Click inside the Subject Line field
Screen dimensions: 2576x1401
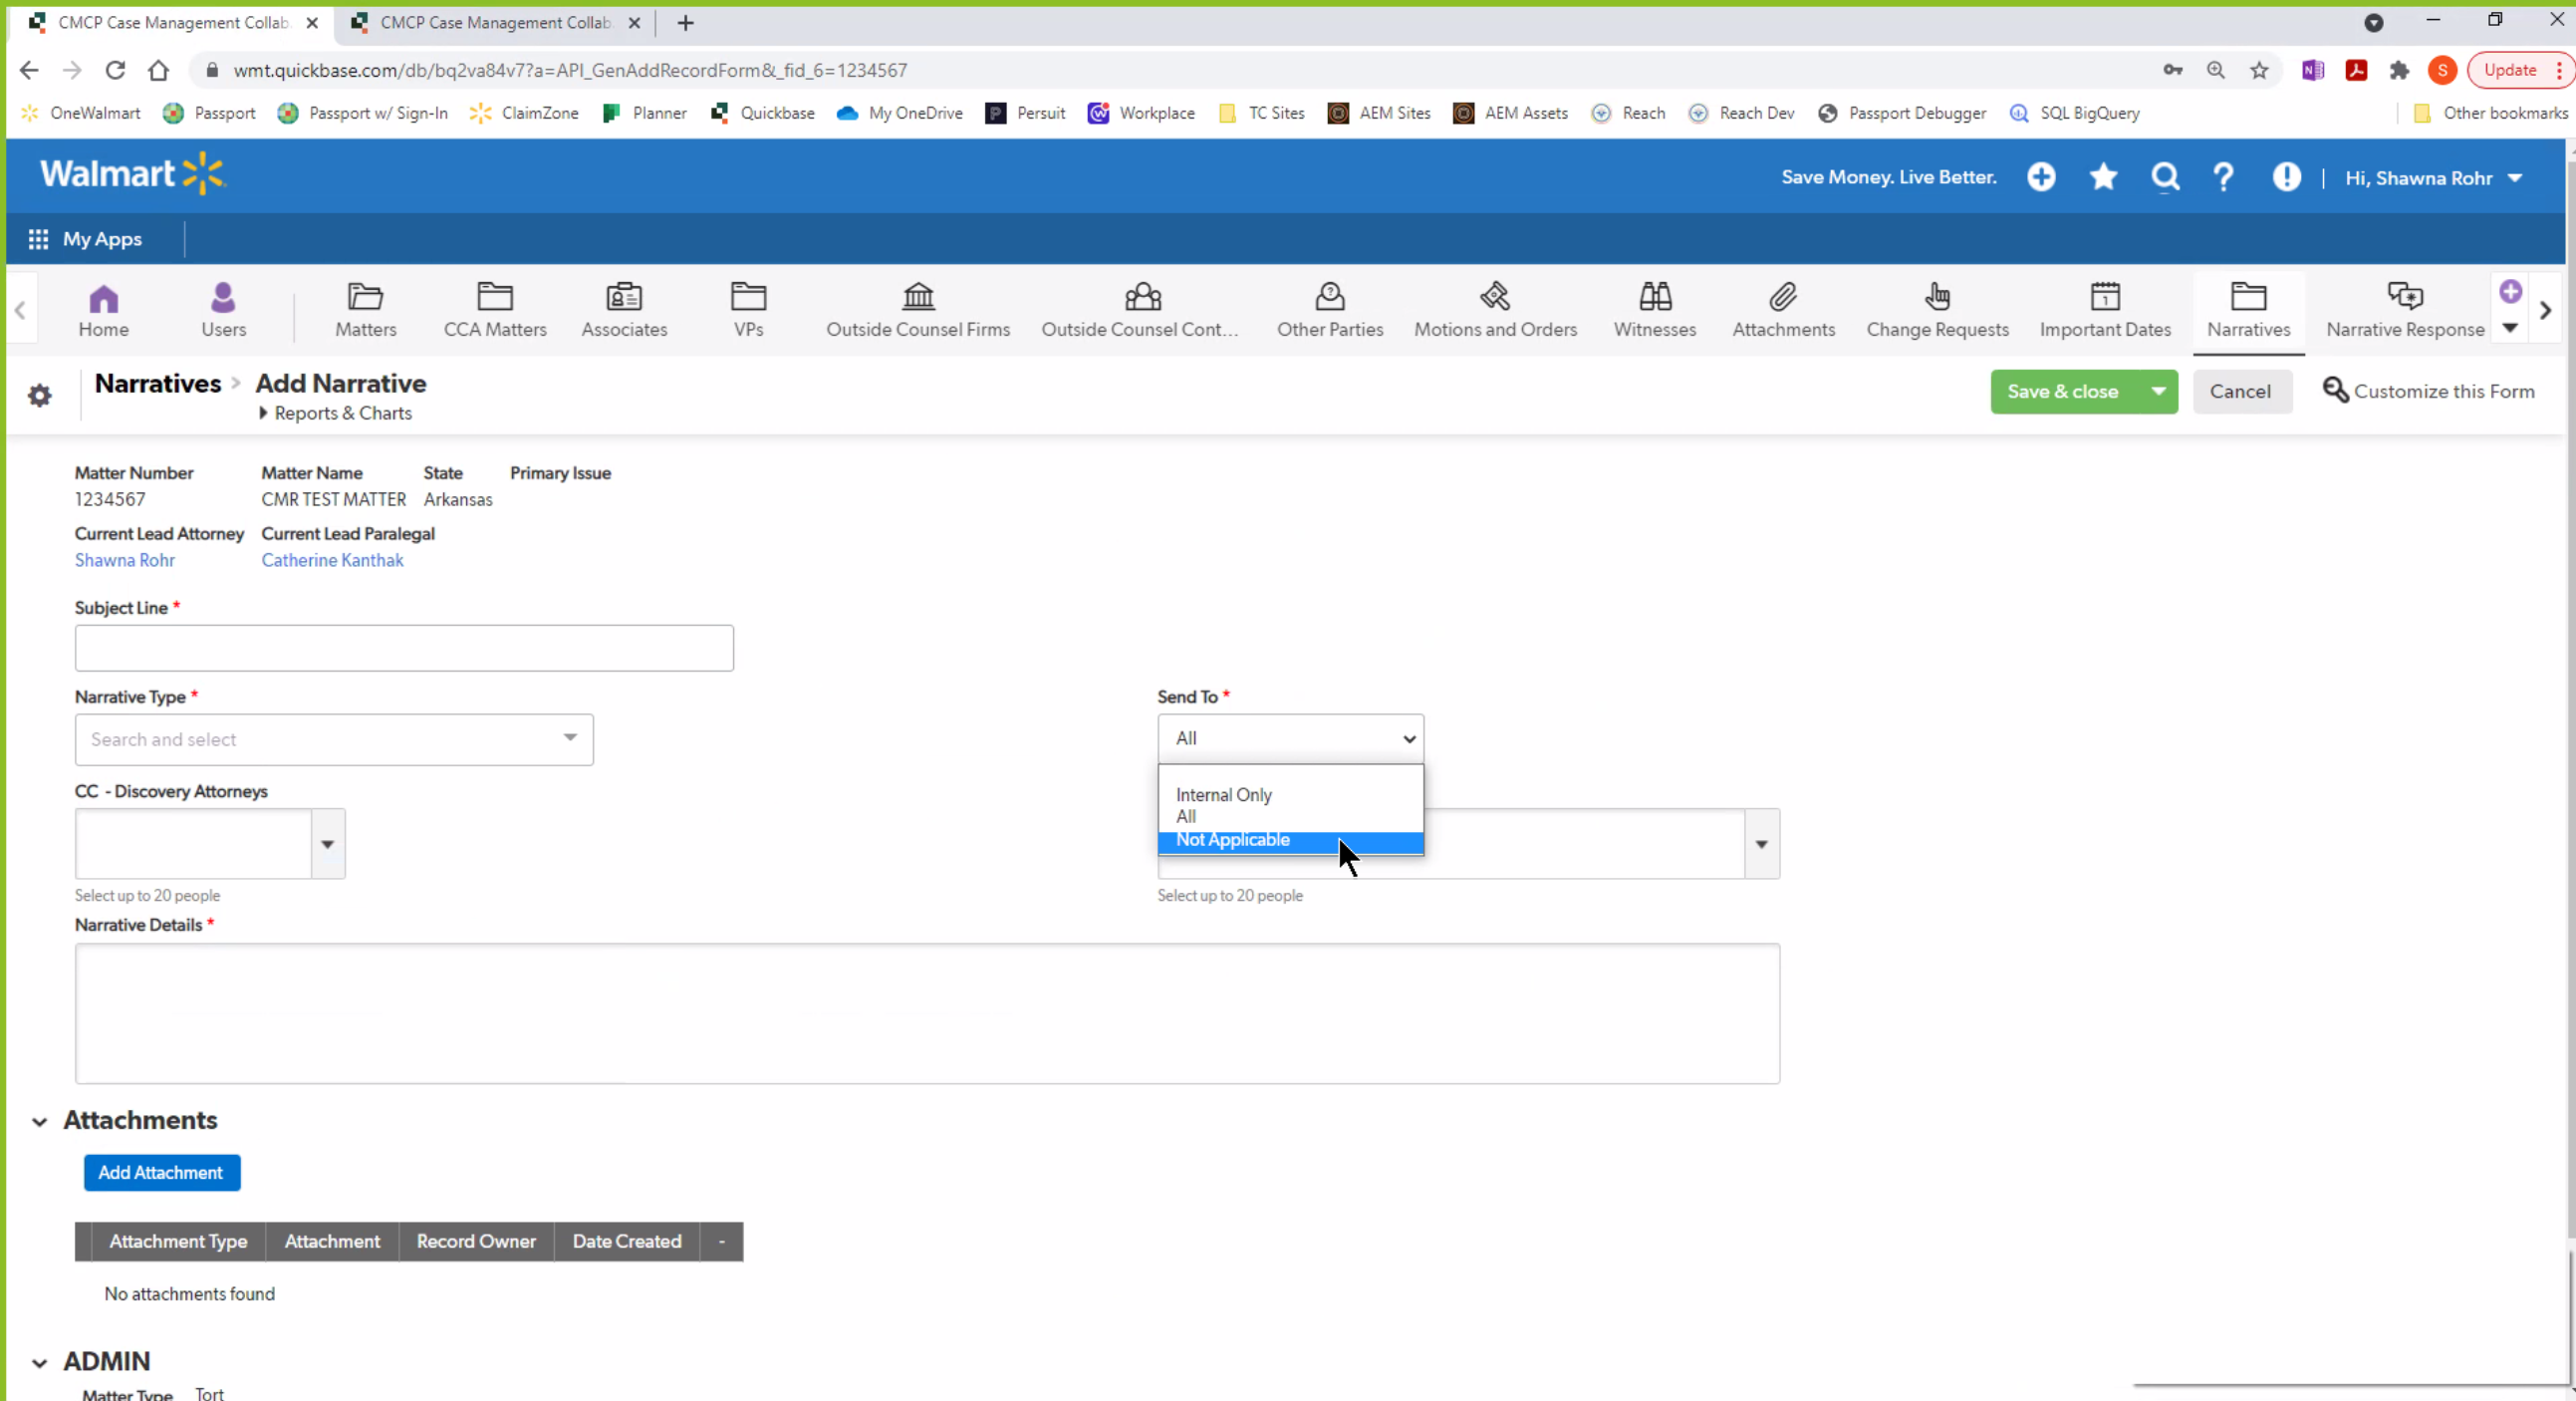click(404, 648)
